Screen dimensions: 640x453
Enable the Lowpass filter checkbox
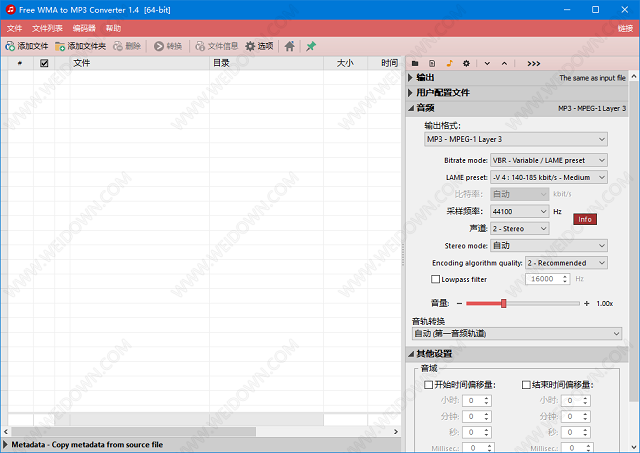pos(436,279)
